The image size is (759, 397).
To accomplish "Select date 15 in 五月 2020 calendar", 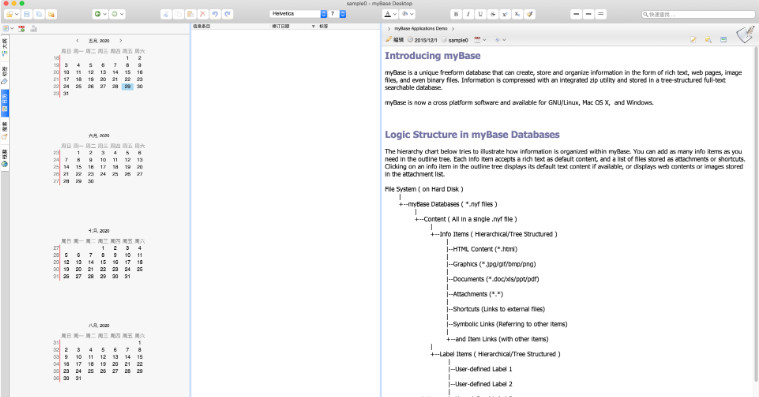I will tap(127, 72).
